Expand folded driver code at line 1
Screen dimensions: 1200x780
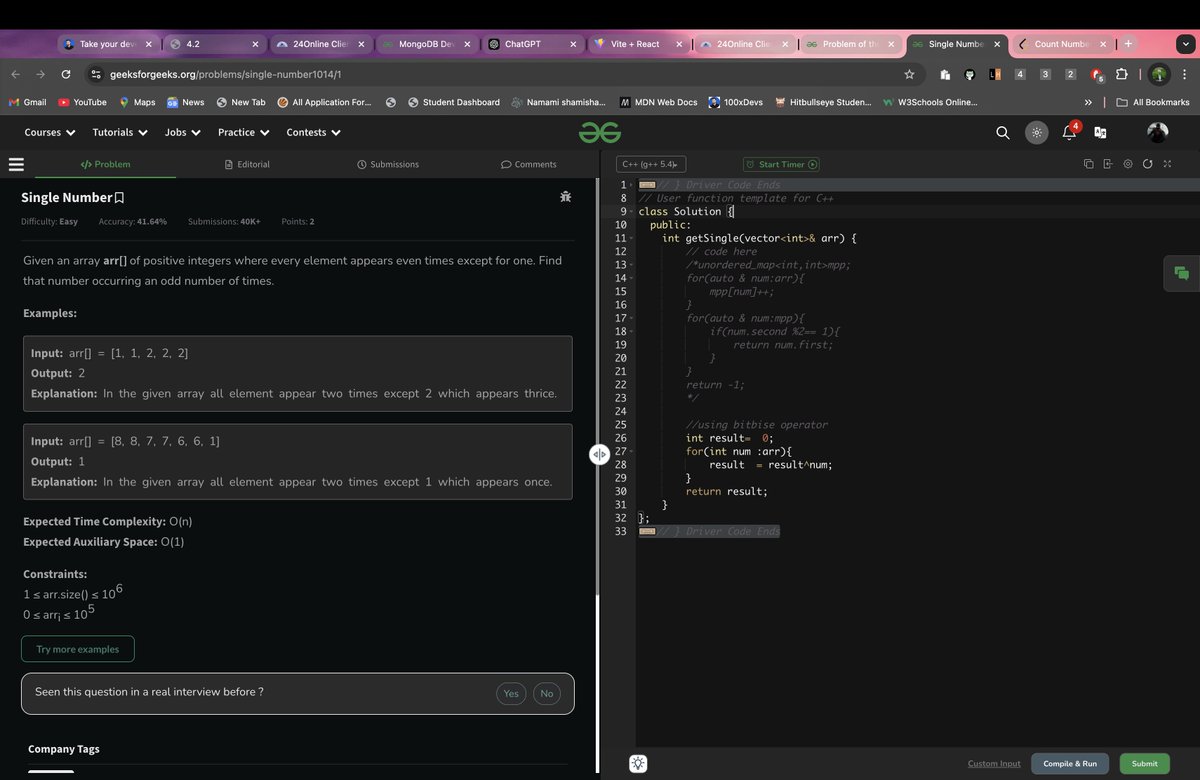click(631, 185)
